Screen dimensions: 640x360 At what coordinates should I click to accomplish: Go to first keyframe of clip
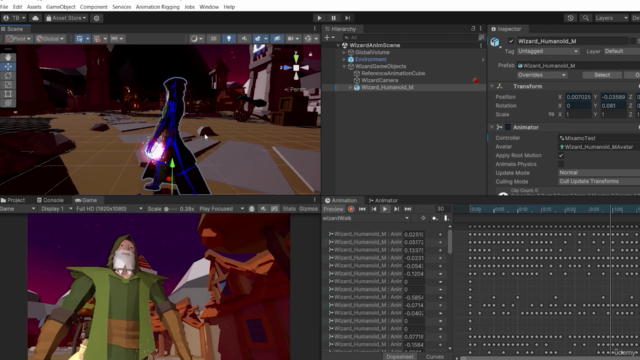pos(362,209)
